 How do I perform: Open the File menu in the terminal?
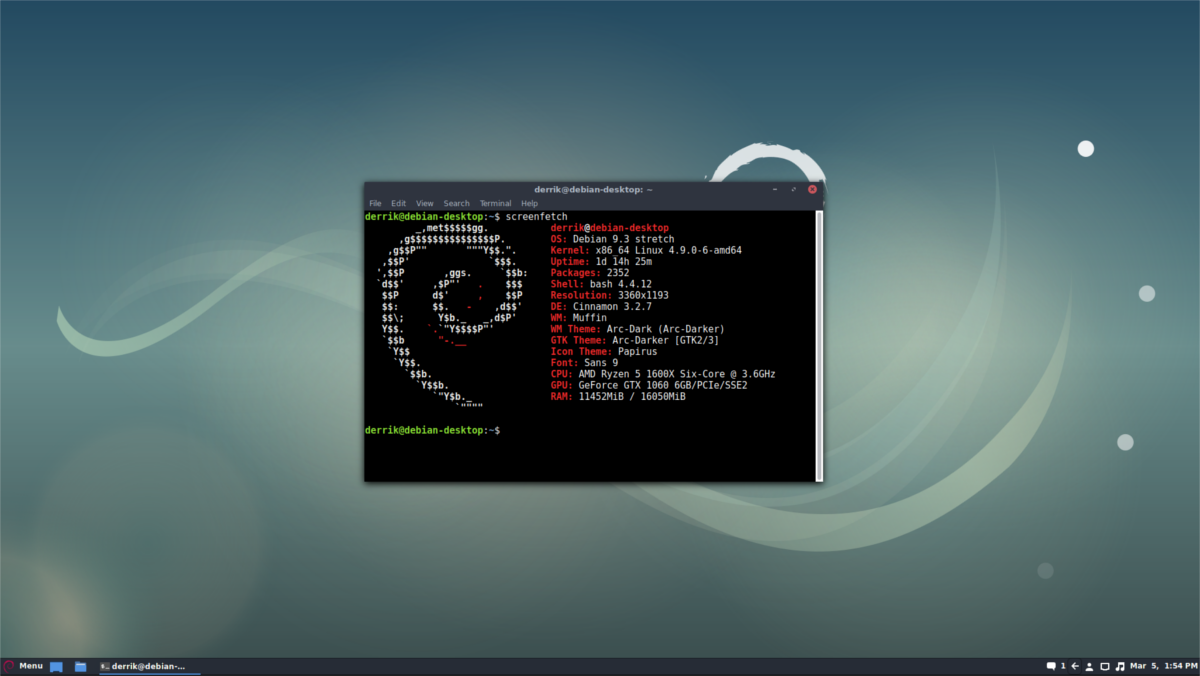[375, 202]
